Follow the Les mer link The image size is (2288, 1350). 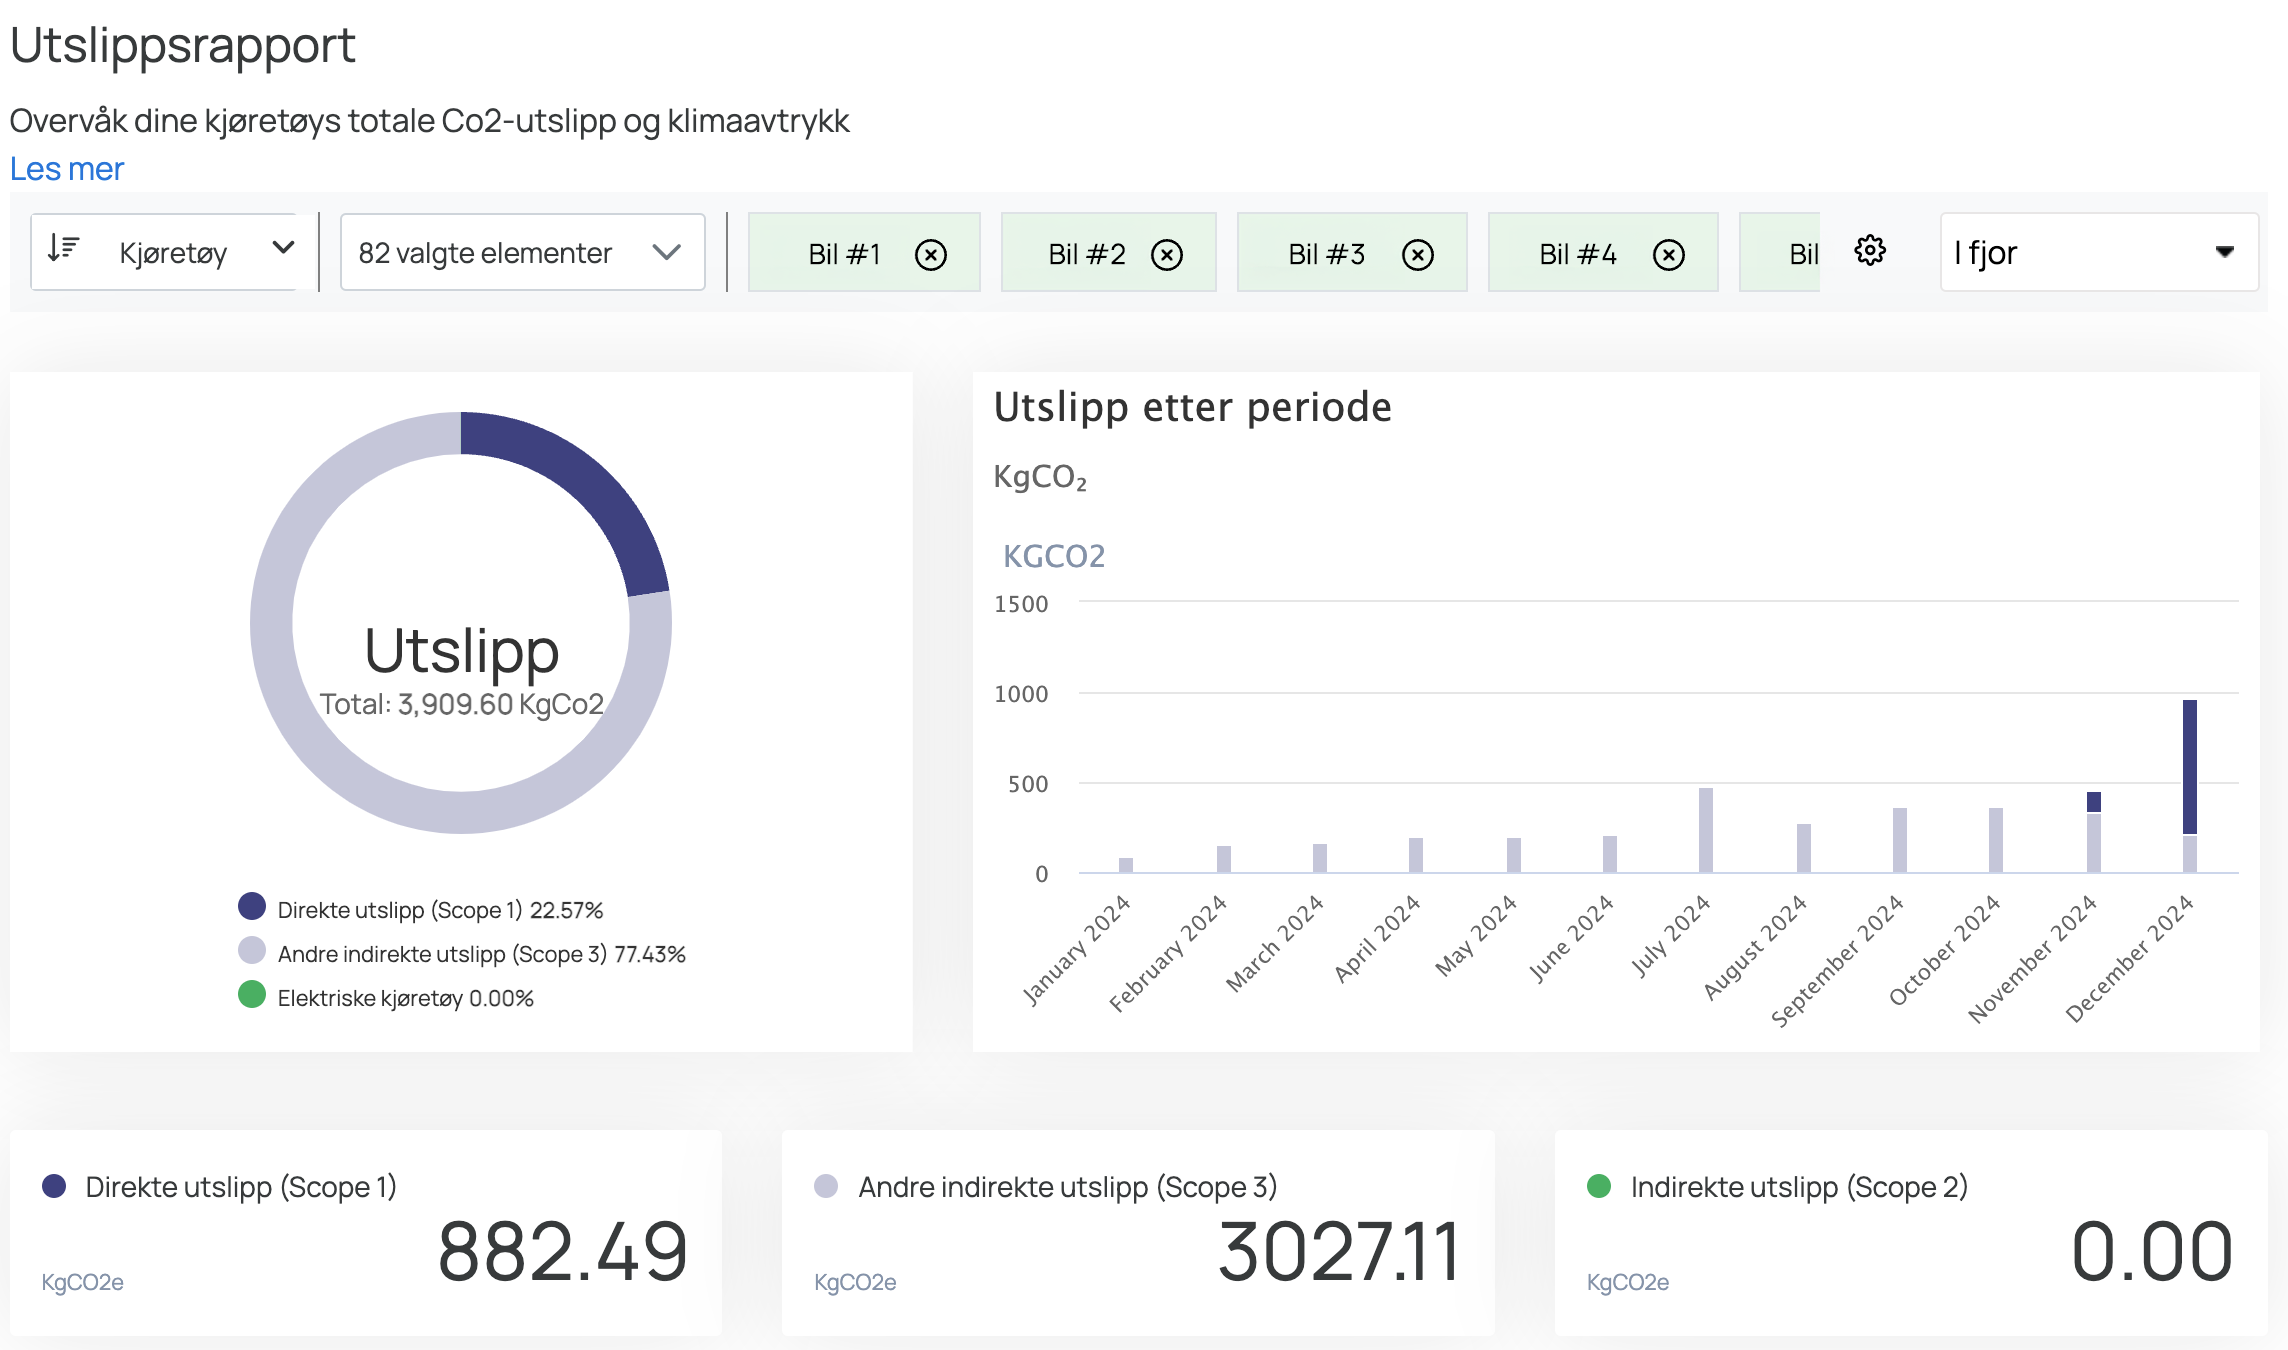pos(67,169)
